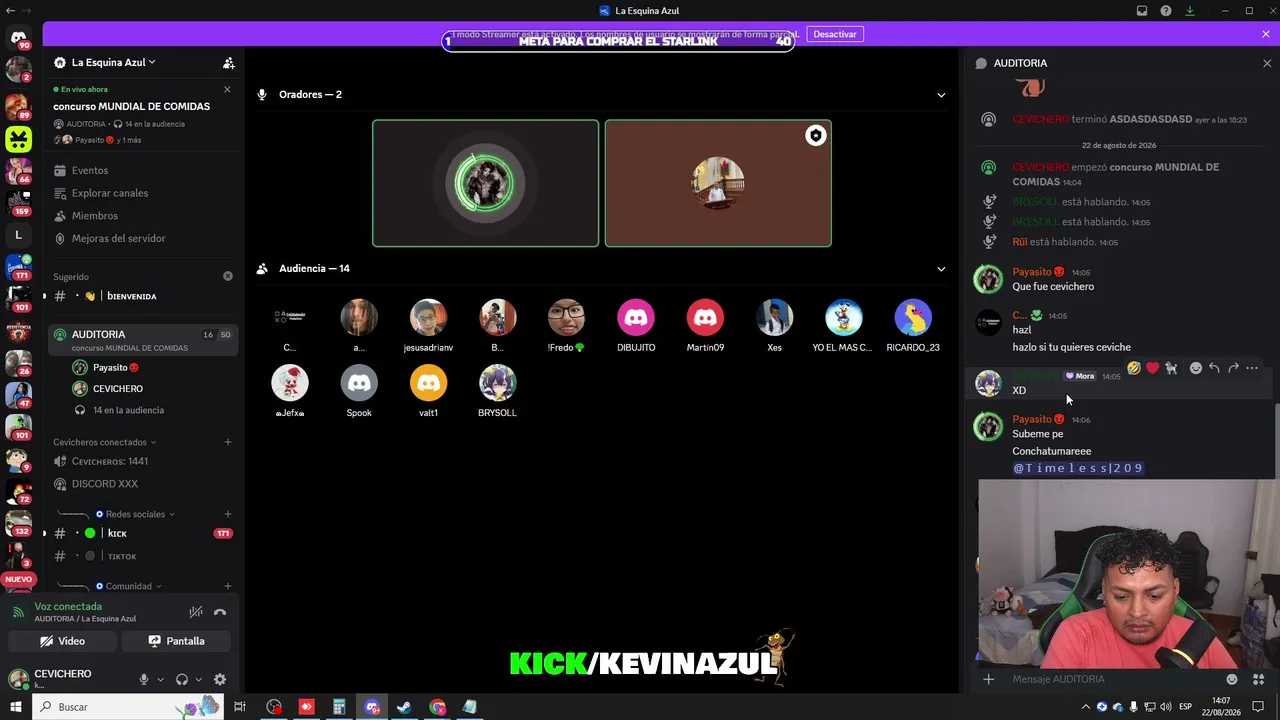The width and height of the screenshot is (1280, 720).
Task: Focus the Mensaje AUDITORIA input box
Action: click(1115, 679)
